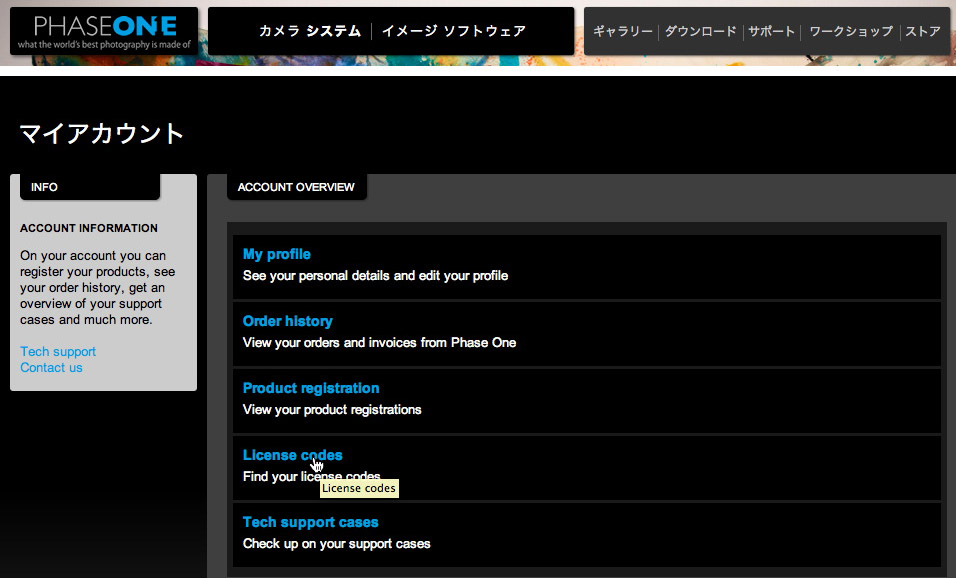The image size is (956, 578).
Task: Open My profile
Action: point(277,254)
